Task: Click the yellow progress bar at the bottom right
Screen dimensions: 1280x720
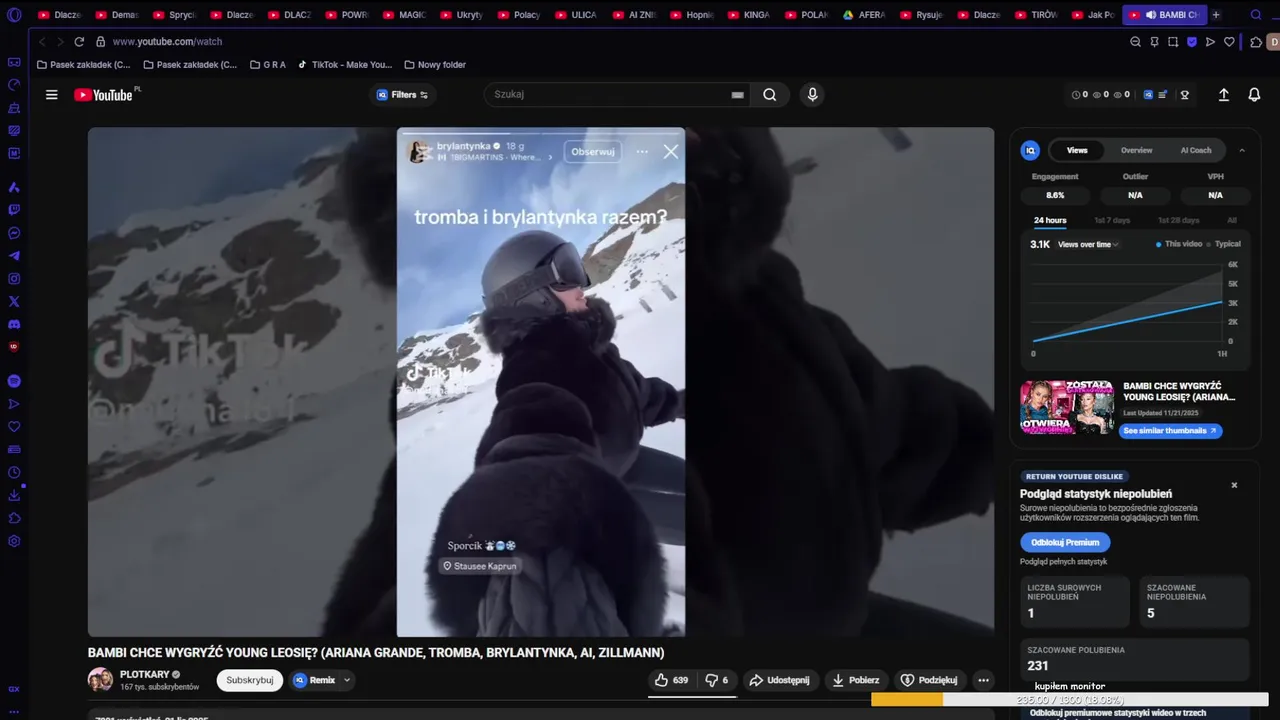Action: [x=1070, y=700]
